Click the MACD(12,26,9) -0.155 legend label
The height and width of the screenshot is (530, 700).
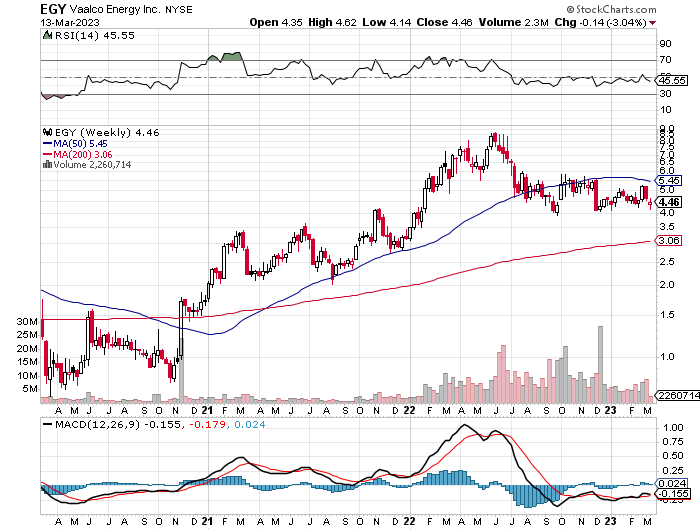pyautogui.click(x=118, y=424)
